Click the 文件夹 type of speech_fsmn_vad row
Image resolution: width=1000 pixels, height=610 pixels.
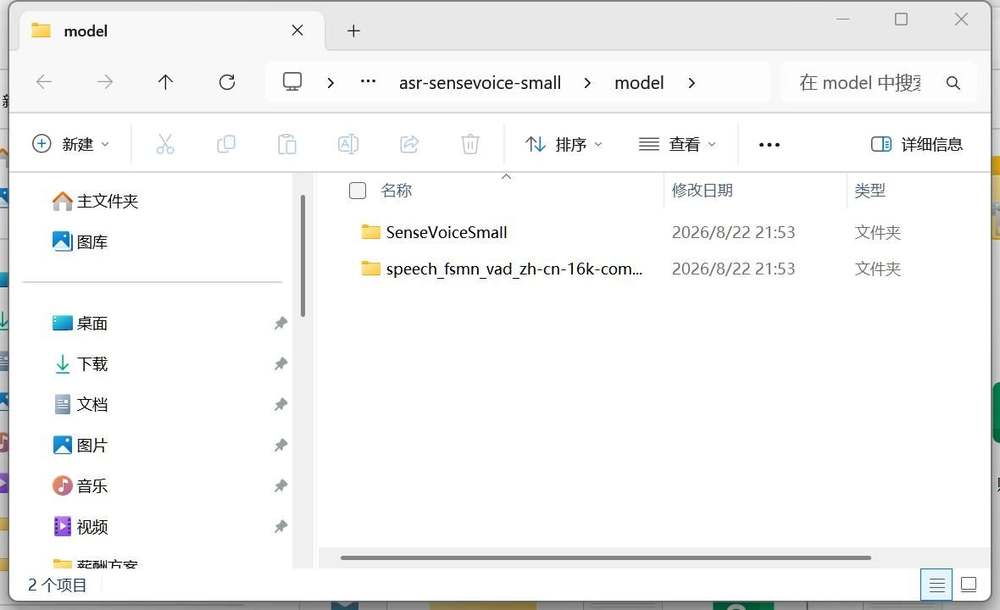point(878,269)
